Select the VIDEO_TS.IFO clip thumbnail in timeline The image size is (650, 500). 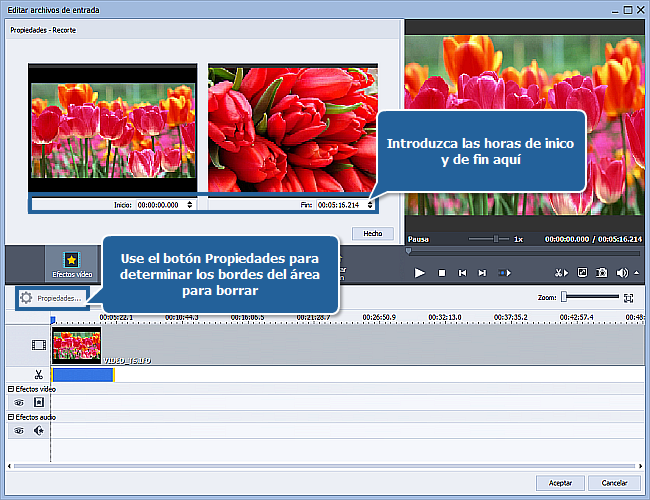[76, 344]
